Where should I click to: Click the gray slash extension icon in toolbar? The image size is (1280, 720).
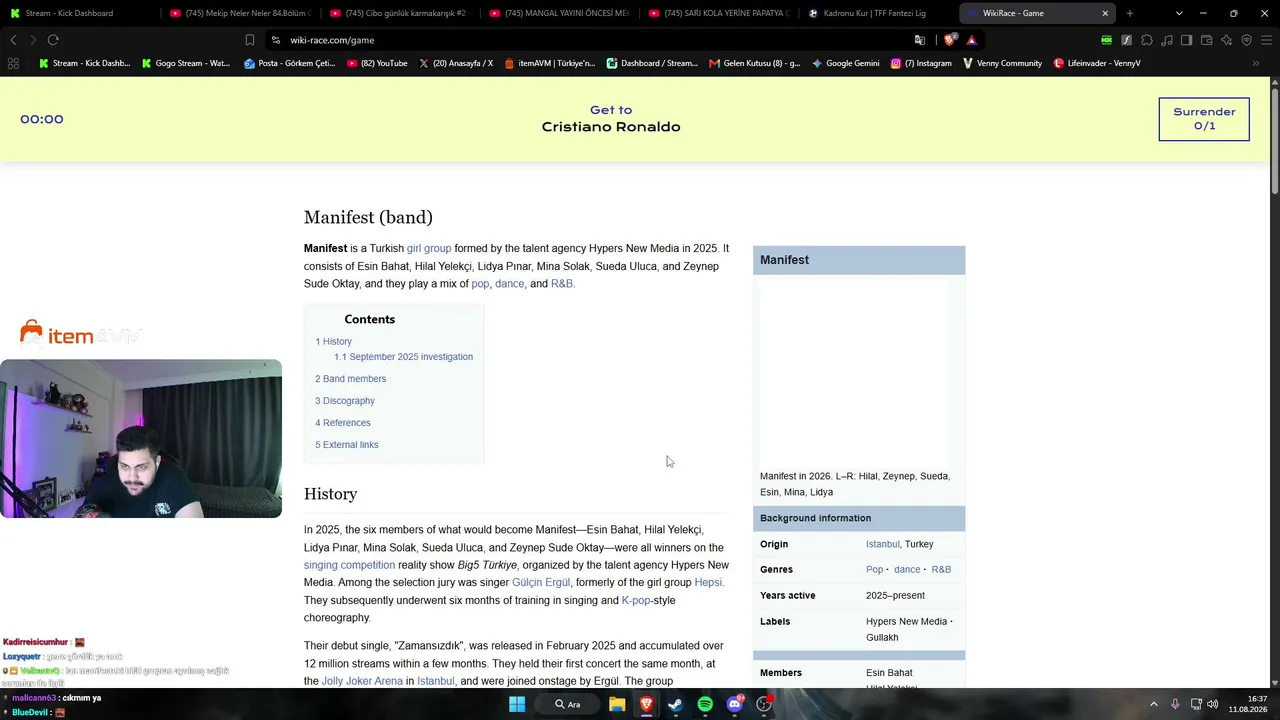1126,40
